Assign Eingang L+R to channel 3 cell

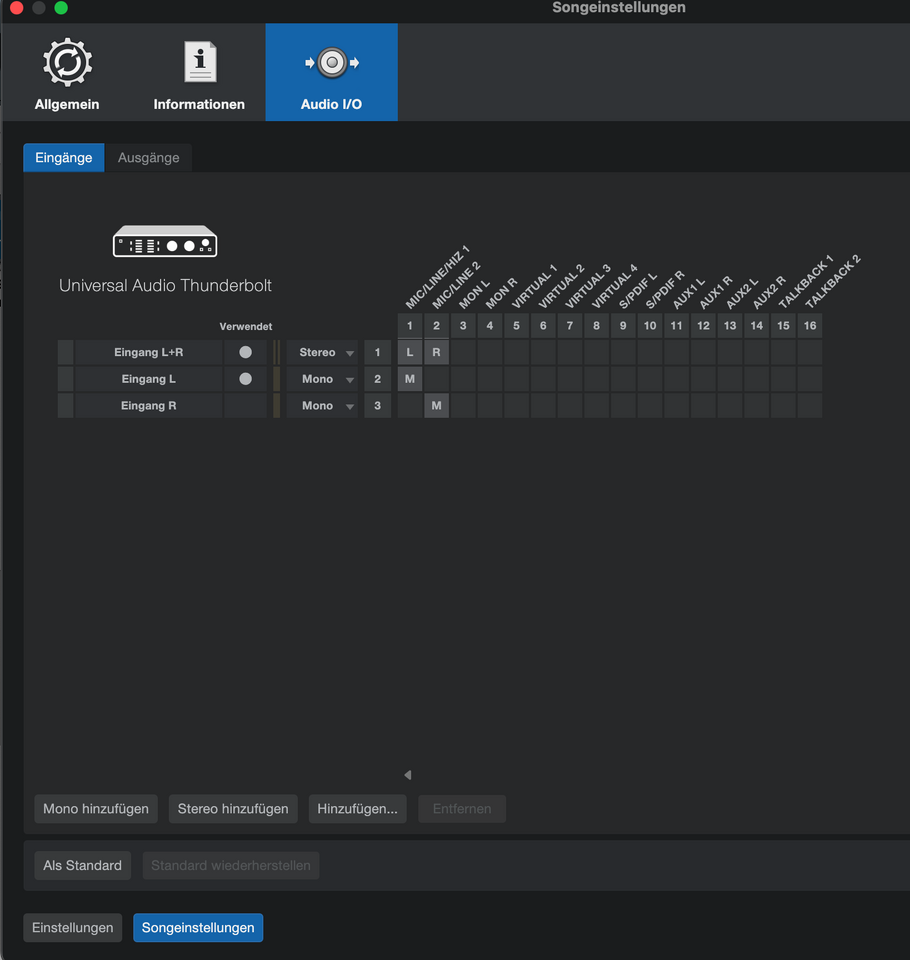463,353
